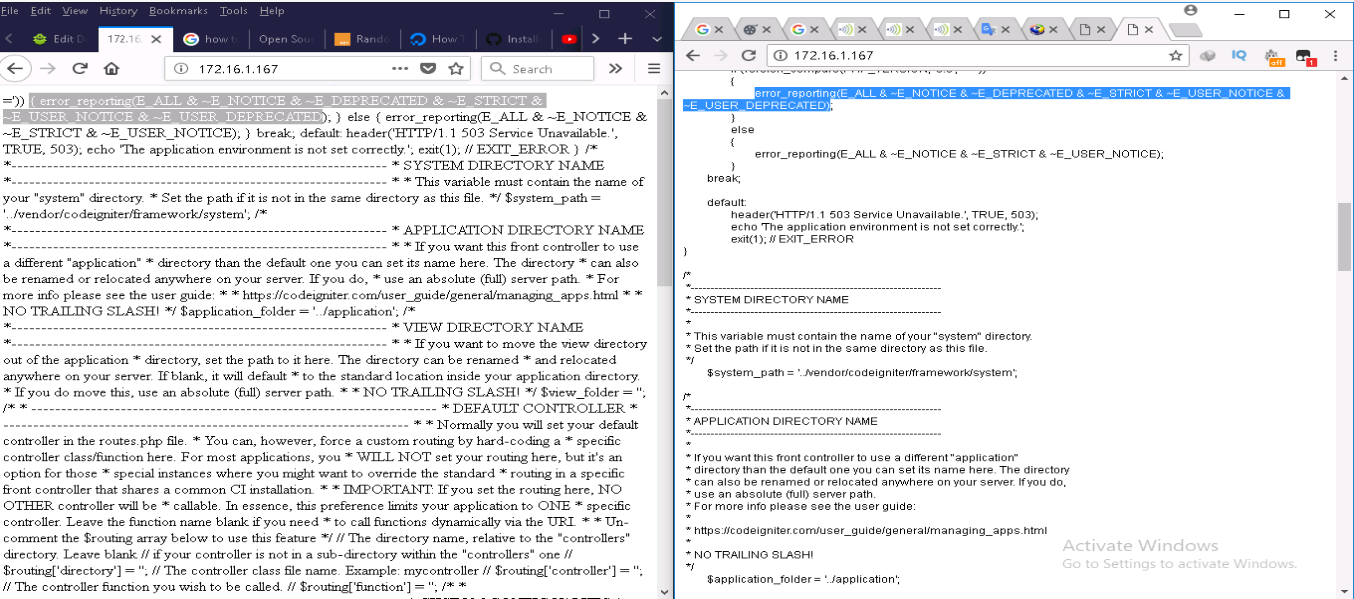Switch to the Google Translate tab in Chrome
This screenshot has height=599, width=1354.
click(x=991, y=29)
